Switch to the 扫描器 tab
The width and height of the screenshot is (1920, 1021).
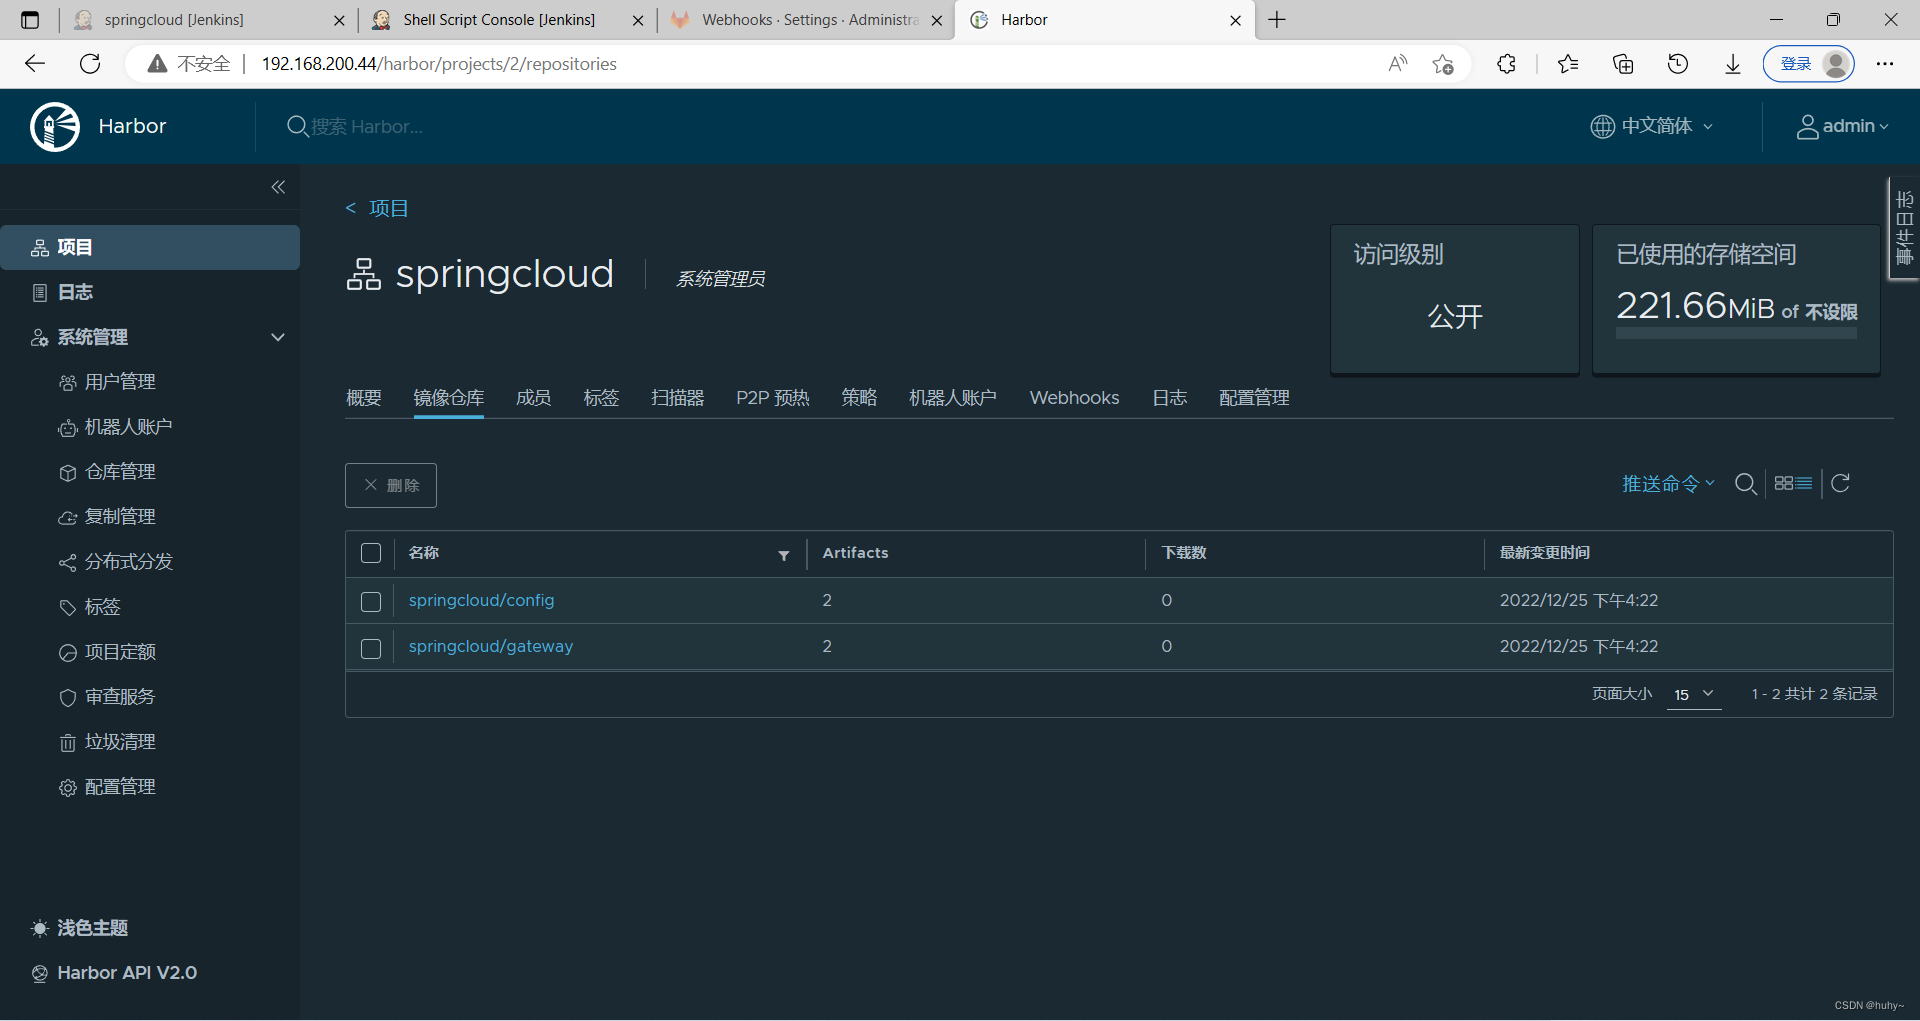[x=678, y=398]
